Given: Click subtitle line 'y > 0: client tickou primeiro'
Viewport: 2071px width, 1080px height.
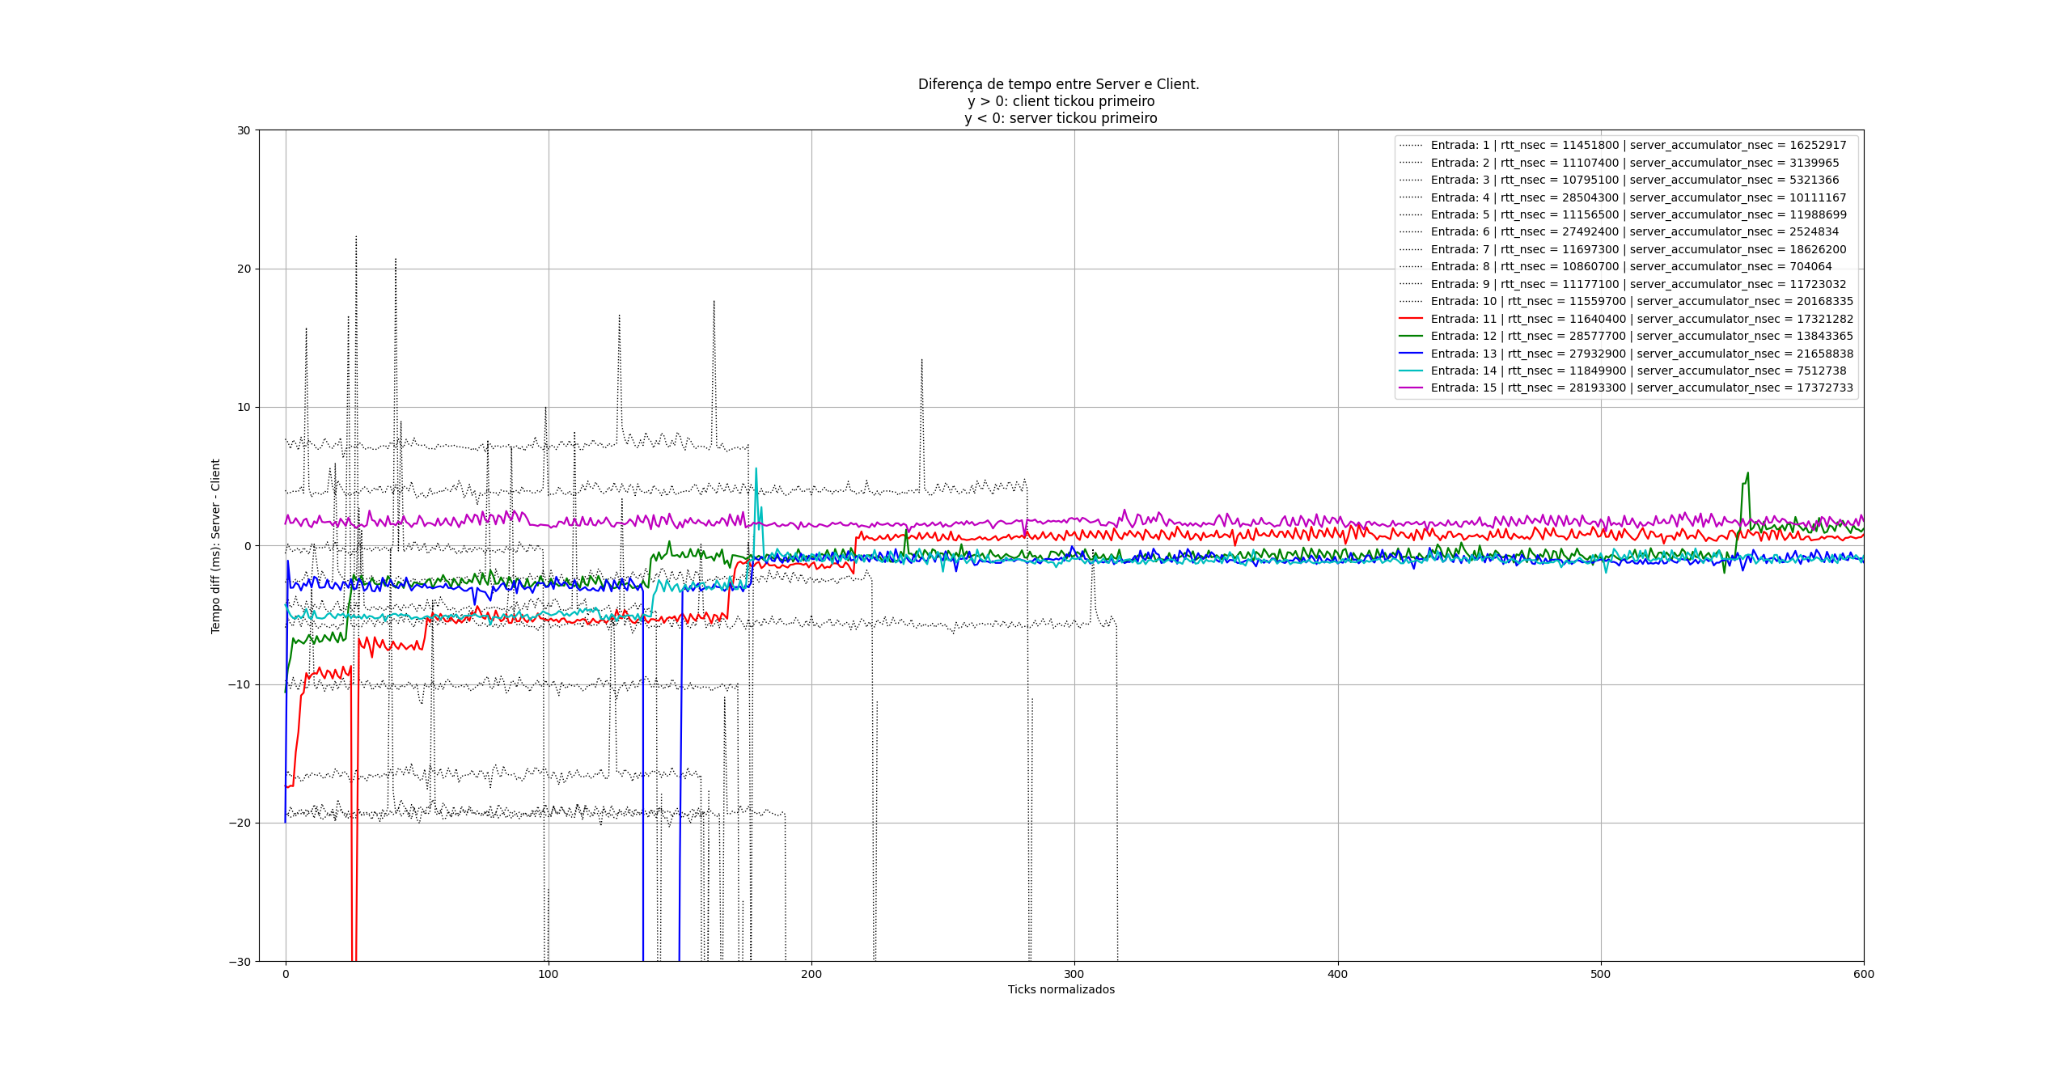Looking at the screenshot, I should [1060, 101].
